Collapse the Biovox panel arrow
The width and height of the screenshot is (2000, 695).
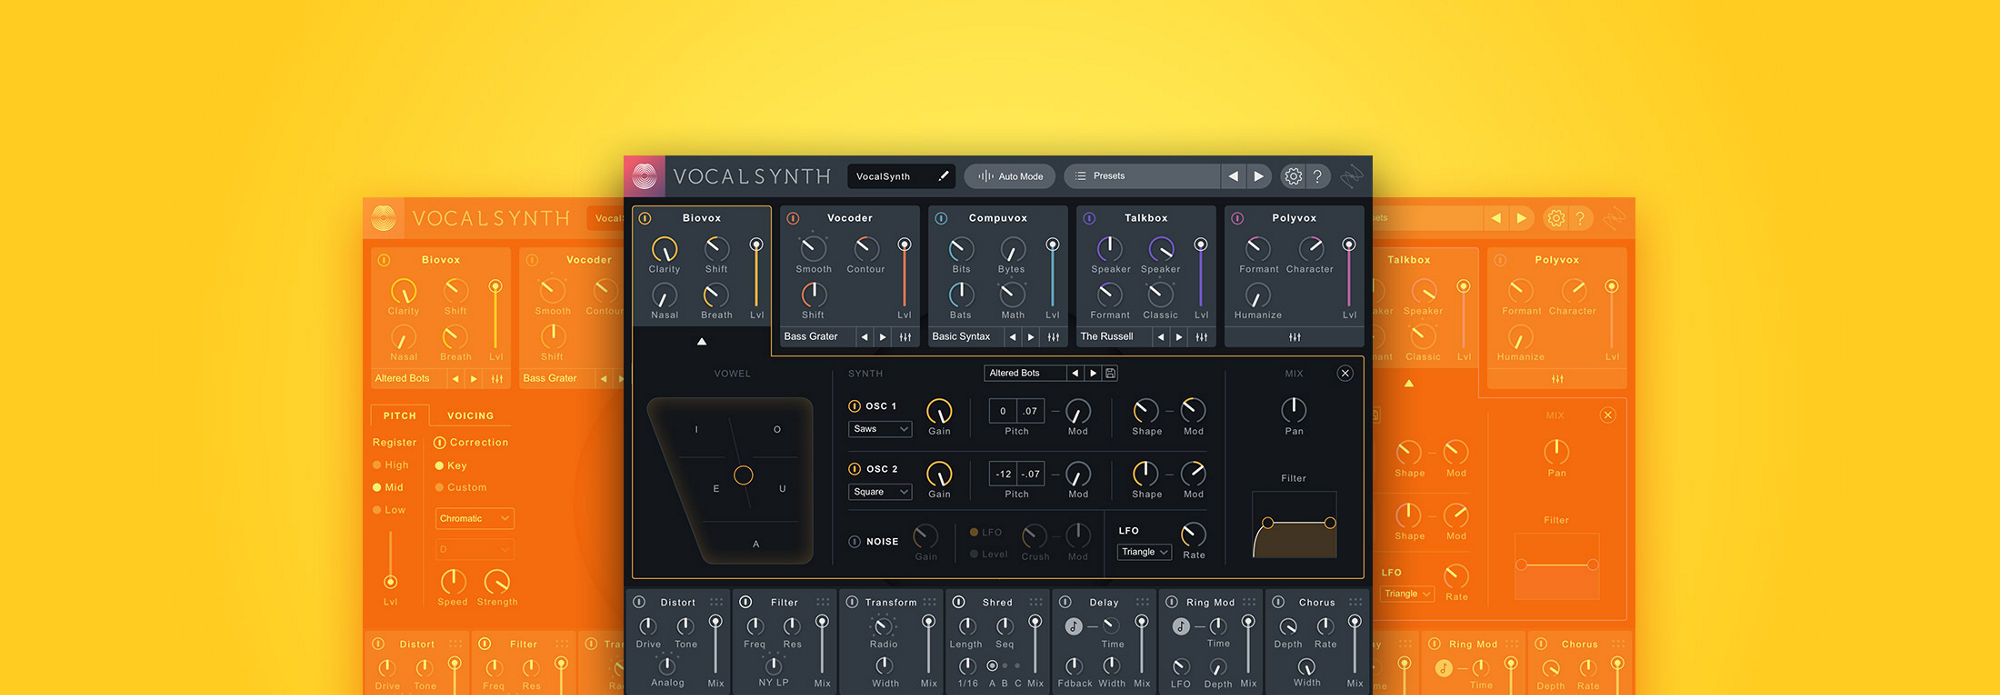[x=702, y=341]
